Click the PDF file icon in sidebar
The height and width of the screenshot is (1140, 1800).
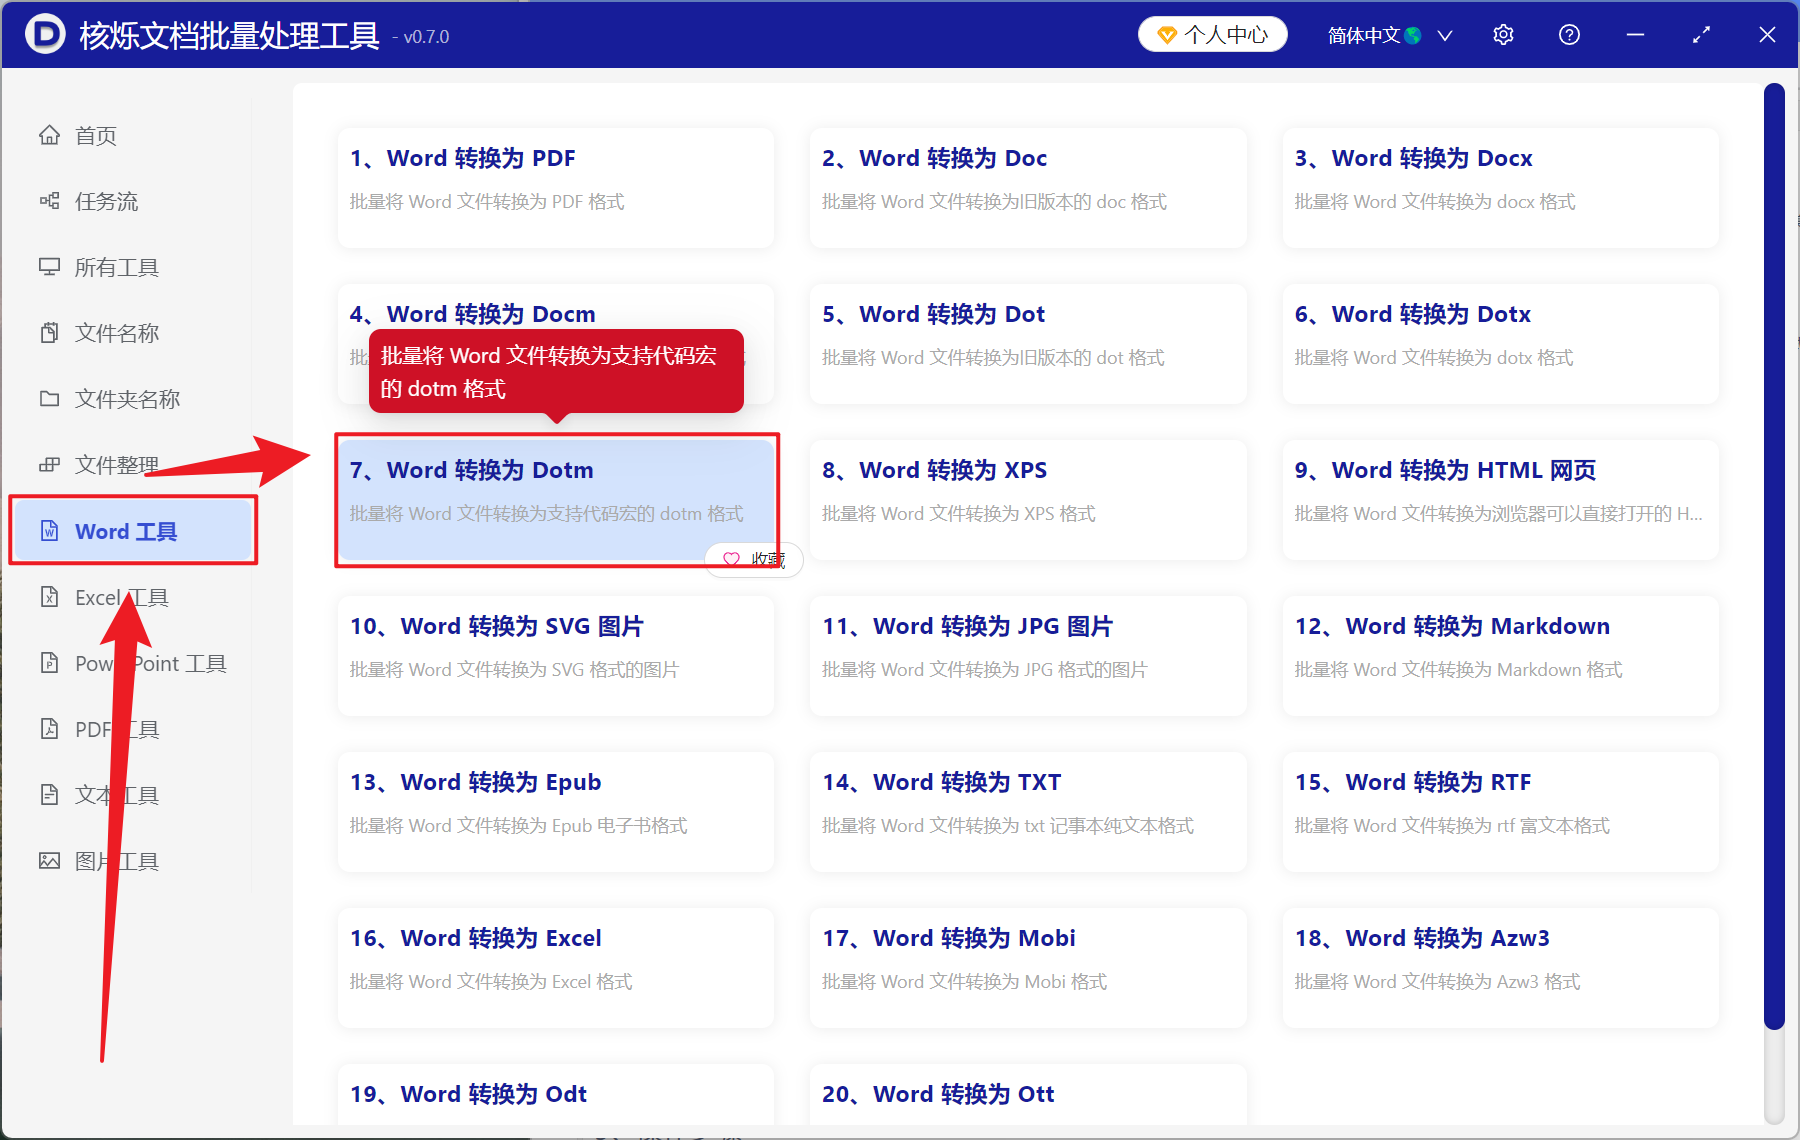[x=49, y=729]
